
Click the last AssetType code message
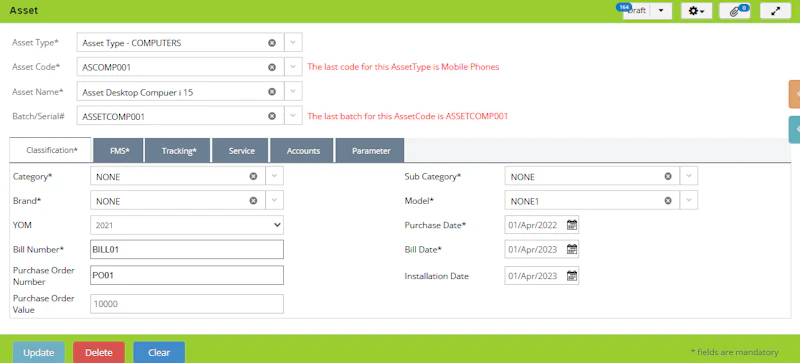tap(403, 67)
